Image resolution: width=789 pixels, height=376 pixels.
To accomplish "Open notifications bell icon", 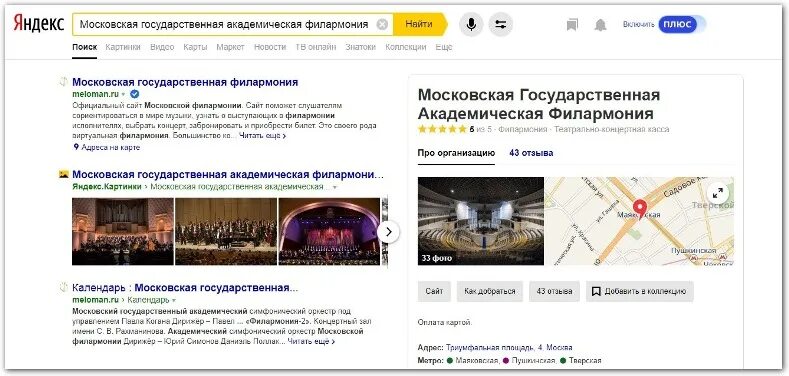I will [x=600, y=25].
